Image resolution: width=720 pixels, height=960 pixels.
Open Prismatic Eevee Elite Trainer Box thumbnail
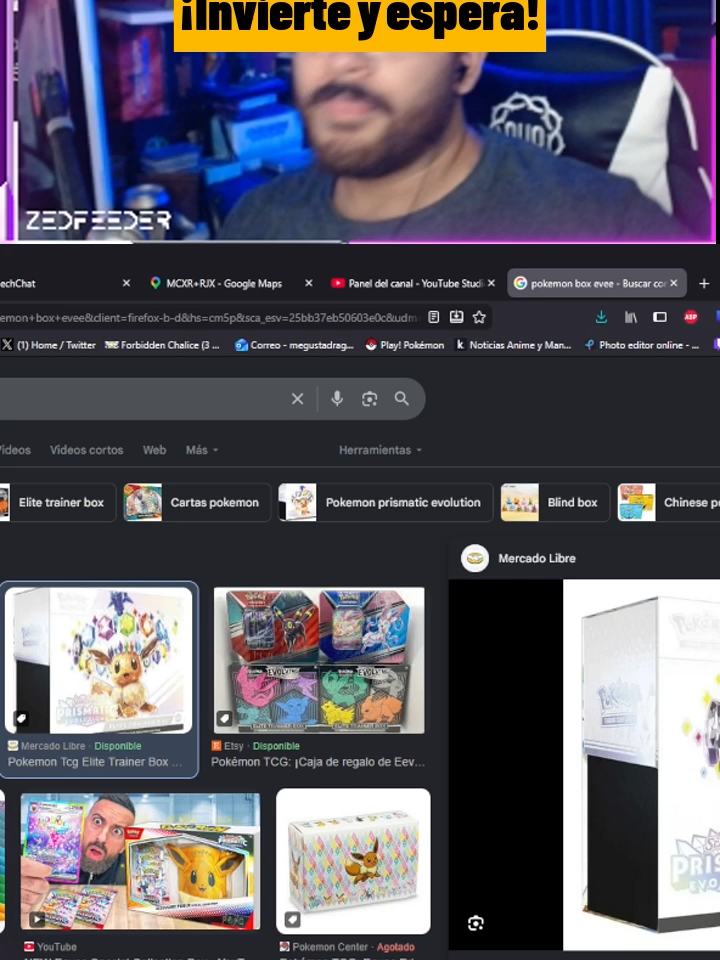coord(99,661)
